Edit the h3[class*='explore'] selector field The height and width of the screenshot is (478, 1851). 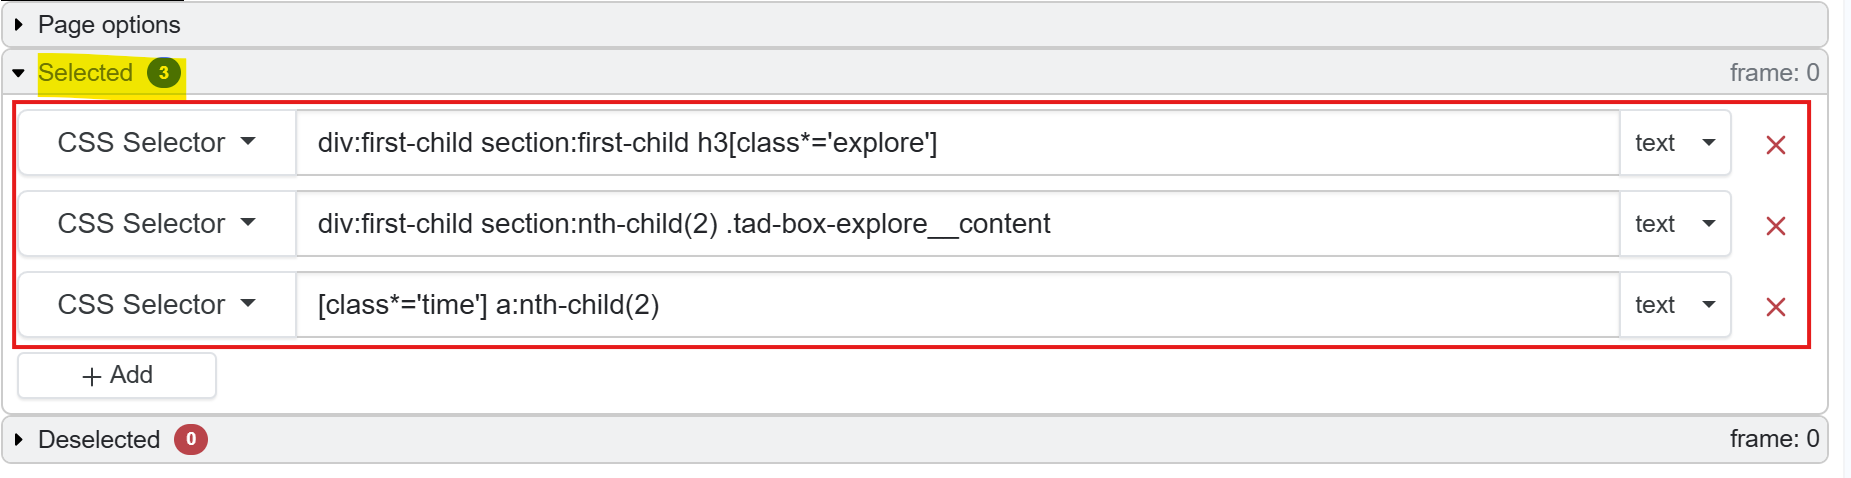957,143
